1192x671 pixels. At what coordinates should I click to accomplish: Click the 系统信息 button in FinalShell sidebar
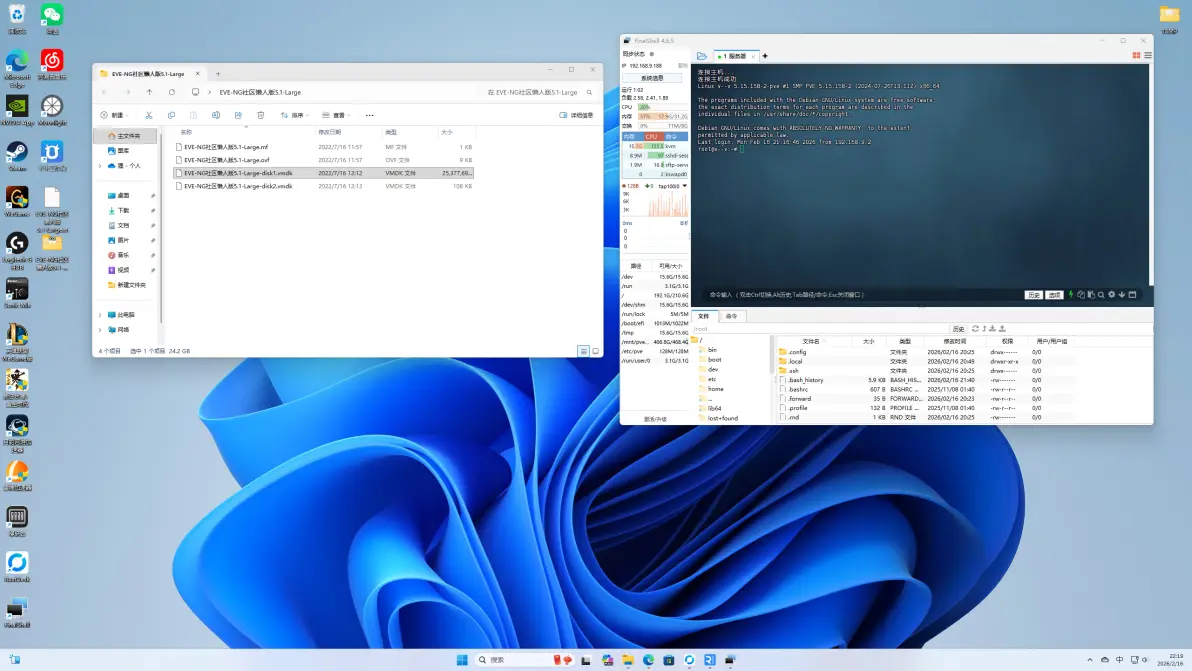[x=652, y=78]
